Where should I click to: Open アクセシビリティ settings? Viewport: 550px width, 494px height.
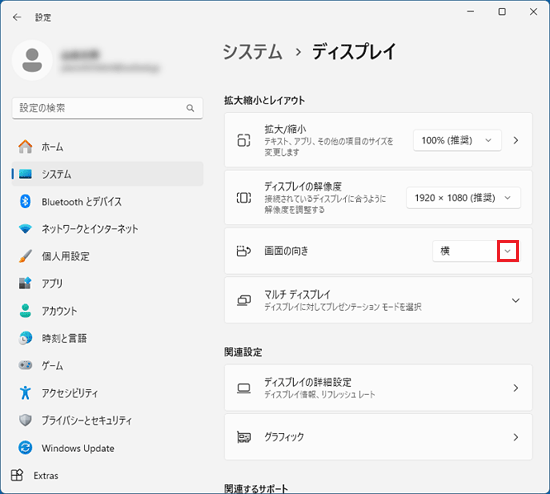(108, 393)
